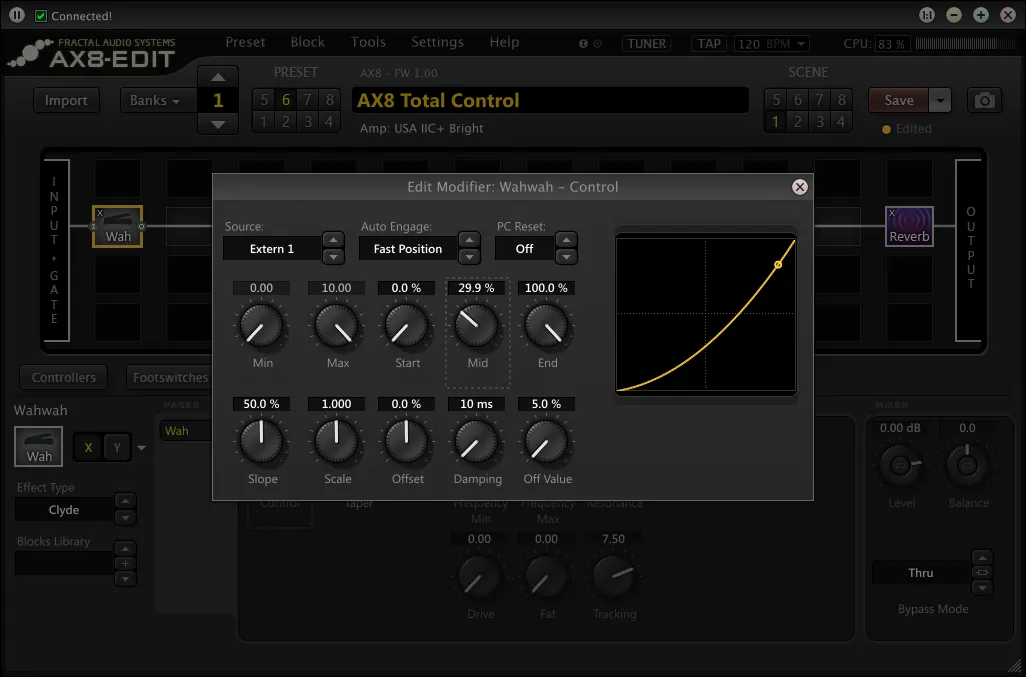
Task: Click the Wah pedal icon under Wahwah
Action: coord(39,446)
